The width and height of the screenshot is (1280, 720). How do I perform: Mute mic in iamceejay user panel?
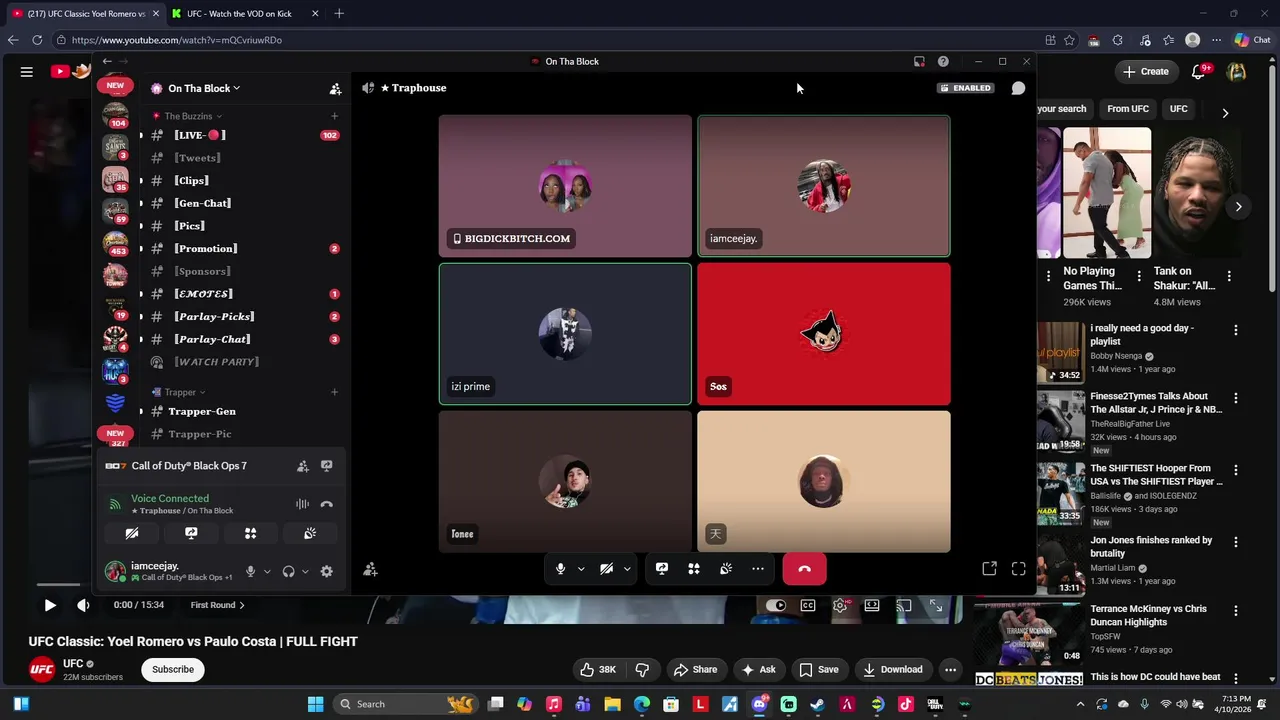tap(251, 571)
